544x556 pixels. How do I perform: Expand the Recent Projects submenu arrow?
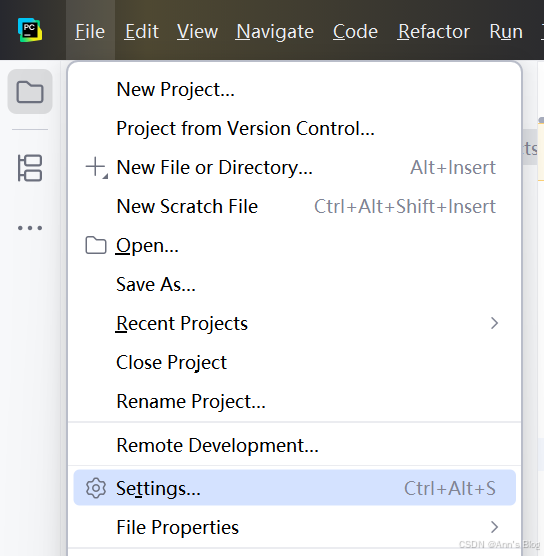pos(494,323)
